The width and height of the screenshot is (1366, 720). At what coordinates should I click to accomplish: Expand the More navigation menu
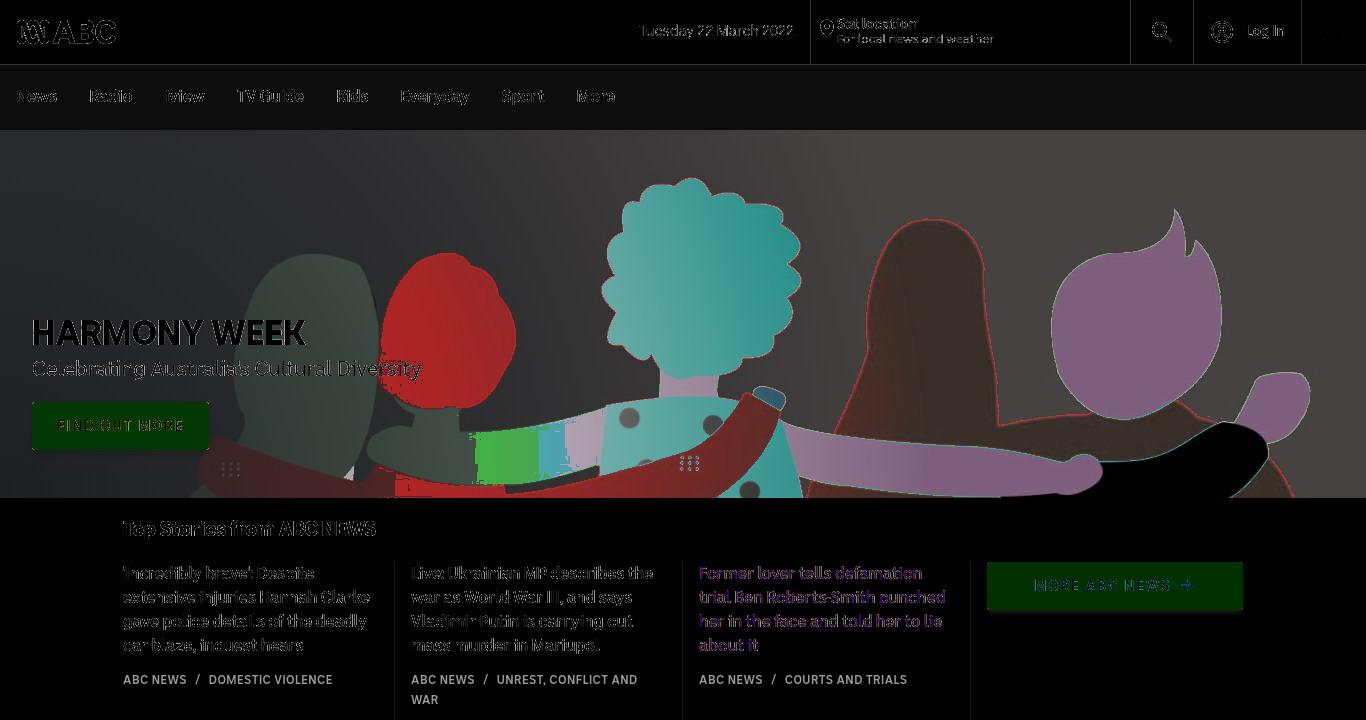[x=596, y=96]
